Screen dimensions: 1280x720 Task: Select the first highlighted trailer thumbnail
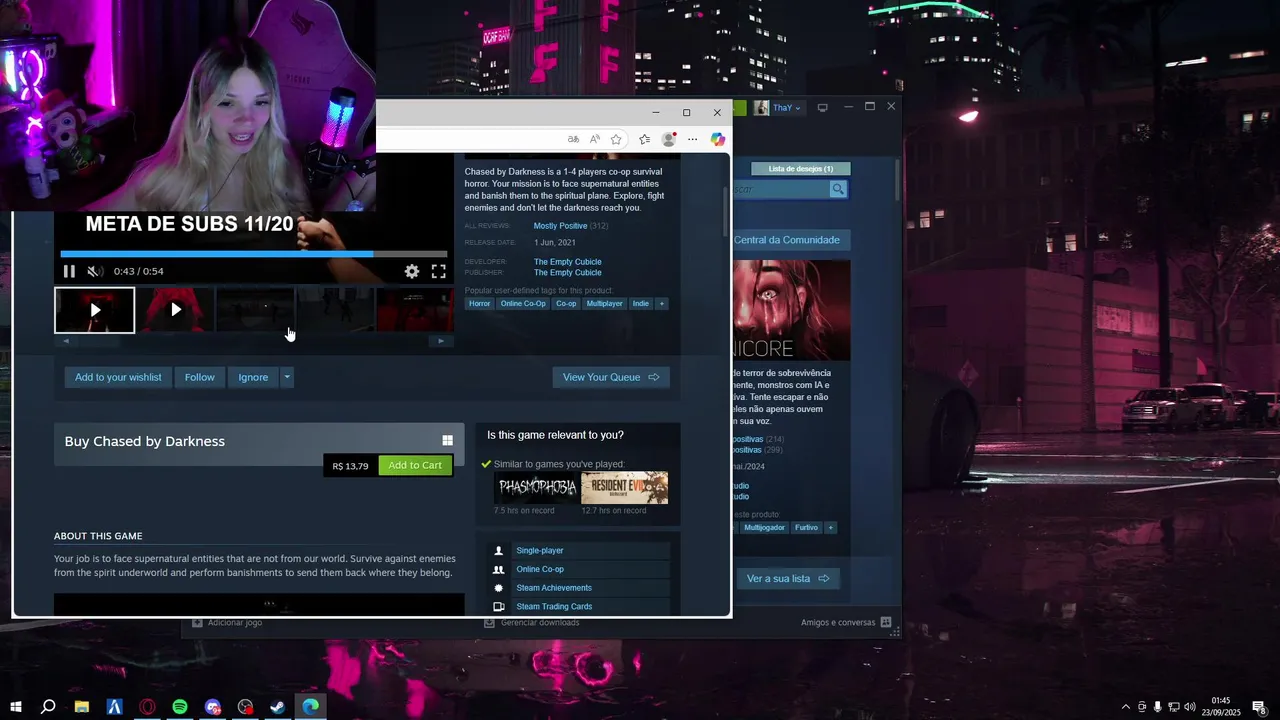click(95, 310)
